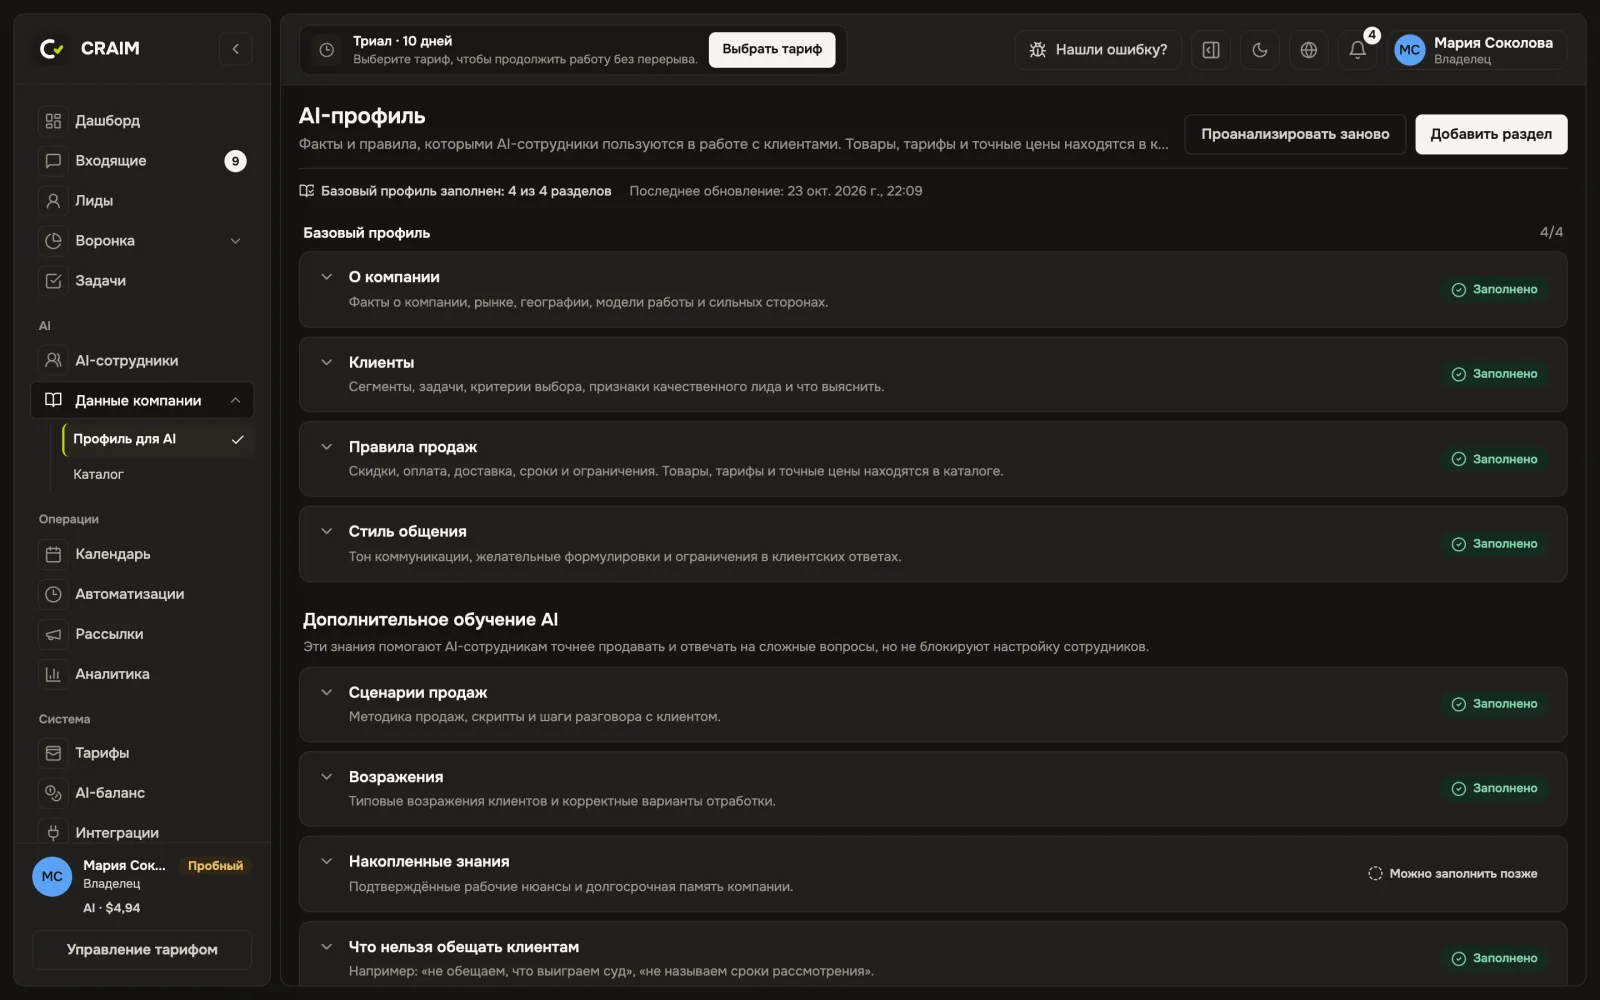Screen dimensions: 1600x1000
Task: Open Тарифы in sidebar
Action: (x=142, y=753)
